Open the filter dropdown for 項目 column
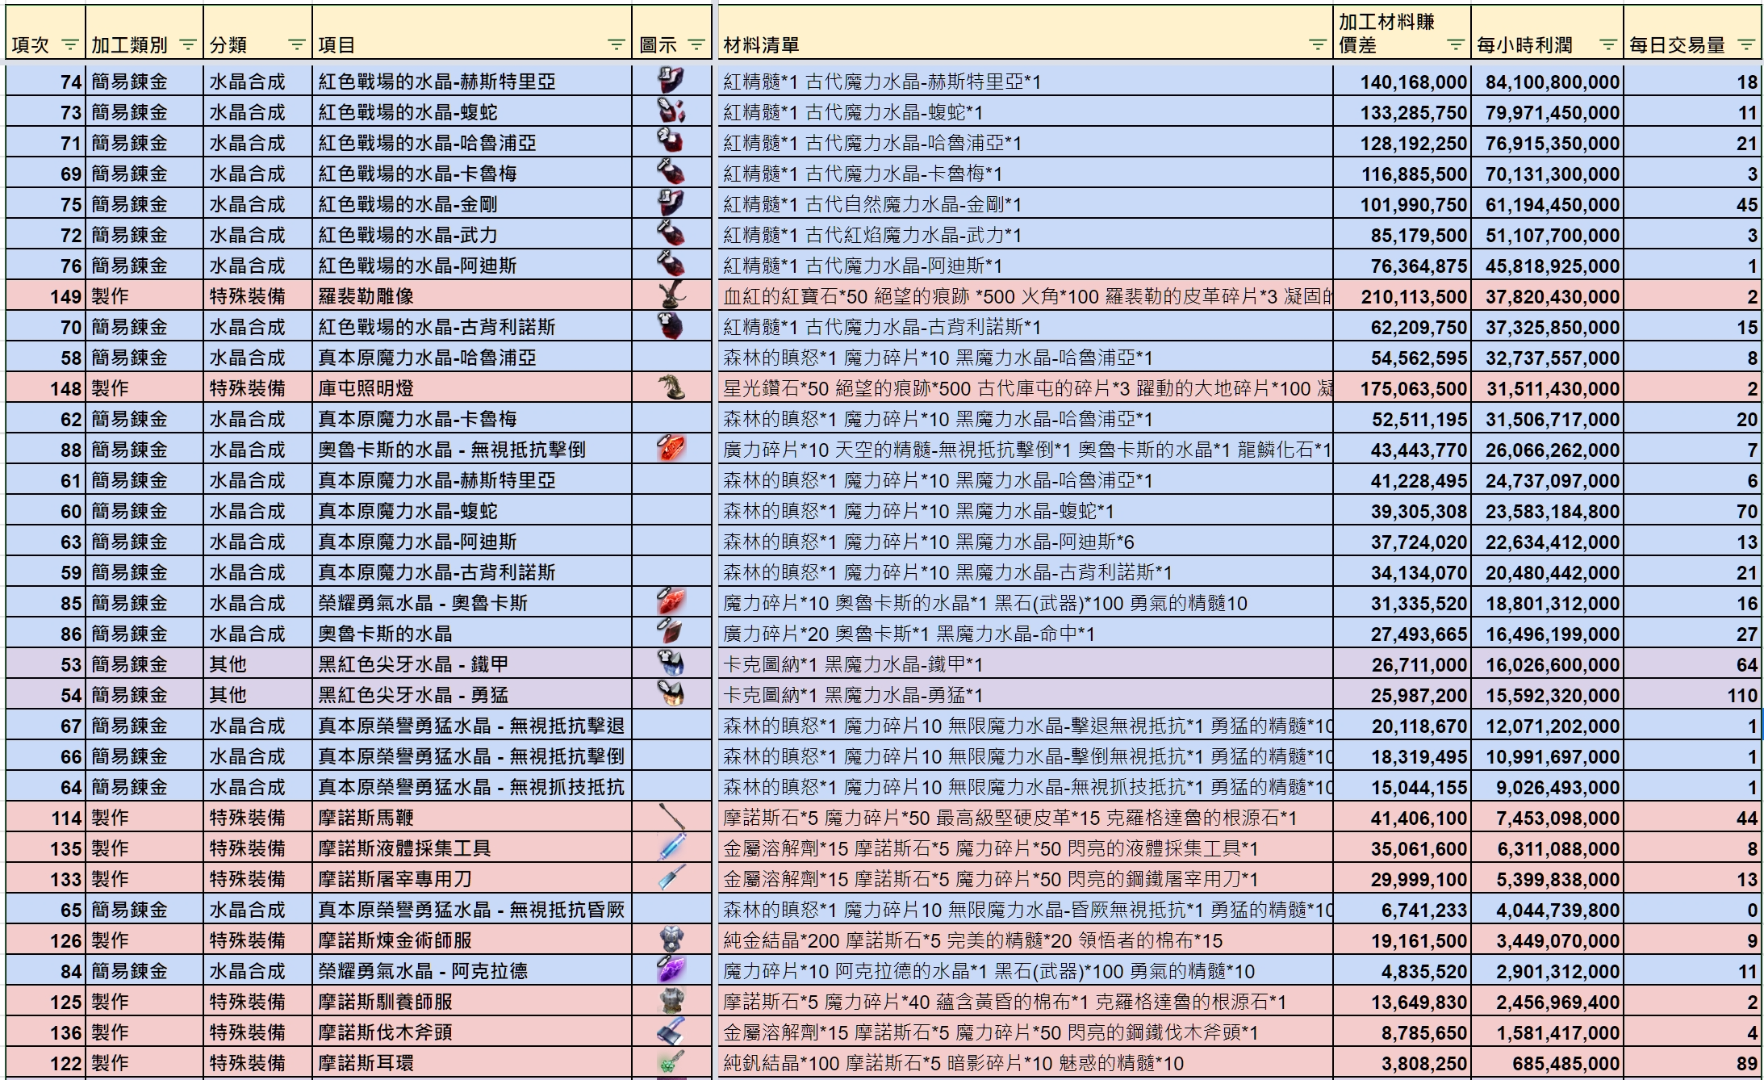 click(616, 45)
